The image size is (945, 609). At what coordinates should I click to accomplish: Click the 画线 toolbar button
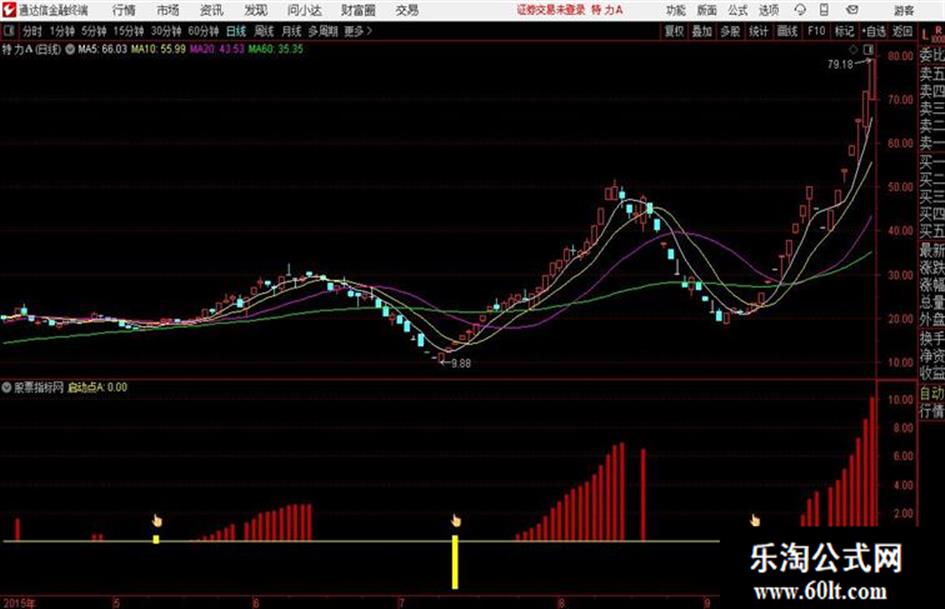pyautogui.click(x=787, y=31)
